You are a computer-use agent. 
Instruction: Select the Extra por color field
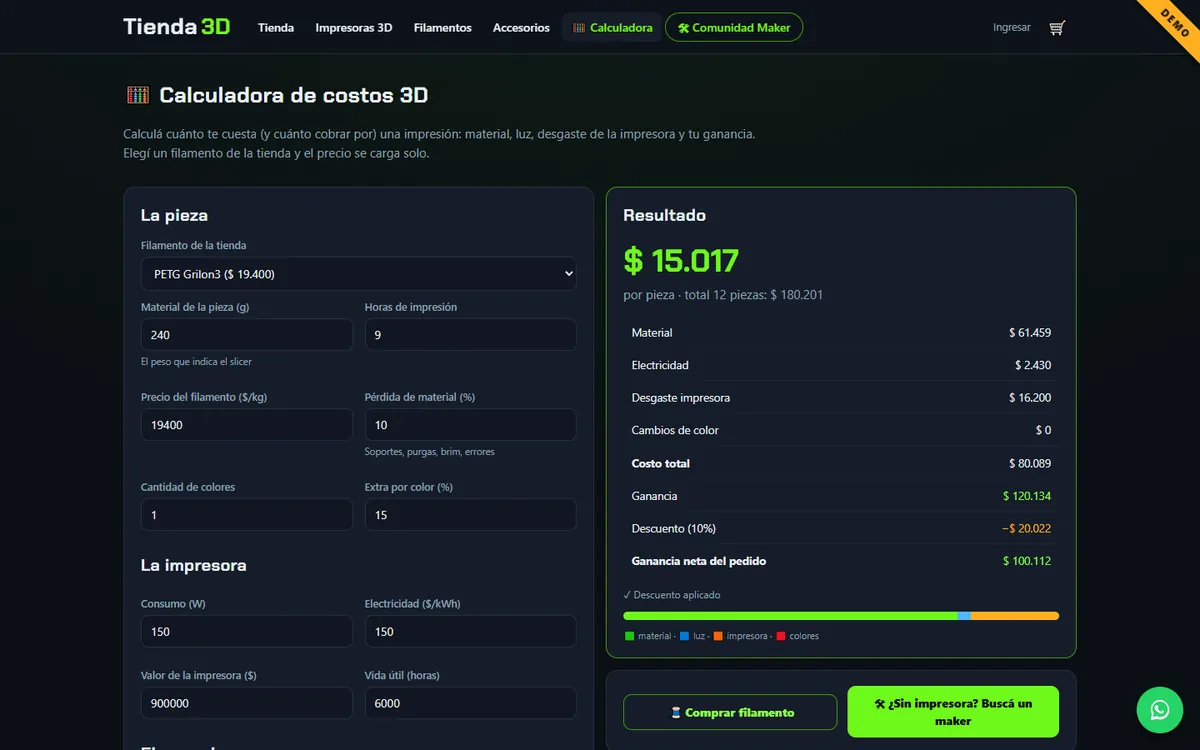tap(471, 515)
